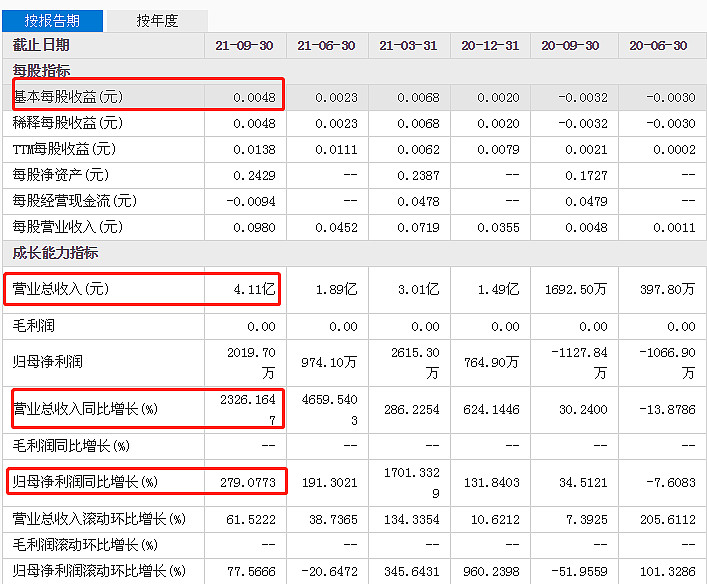Screen dimensions: 707x584
Task: Switch to the 按年度 tab
Action: coord(157,21)
